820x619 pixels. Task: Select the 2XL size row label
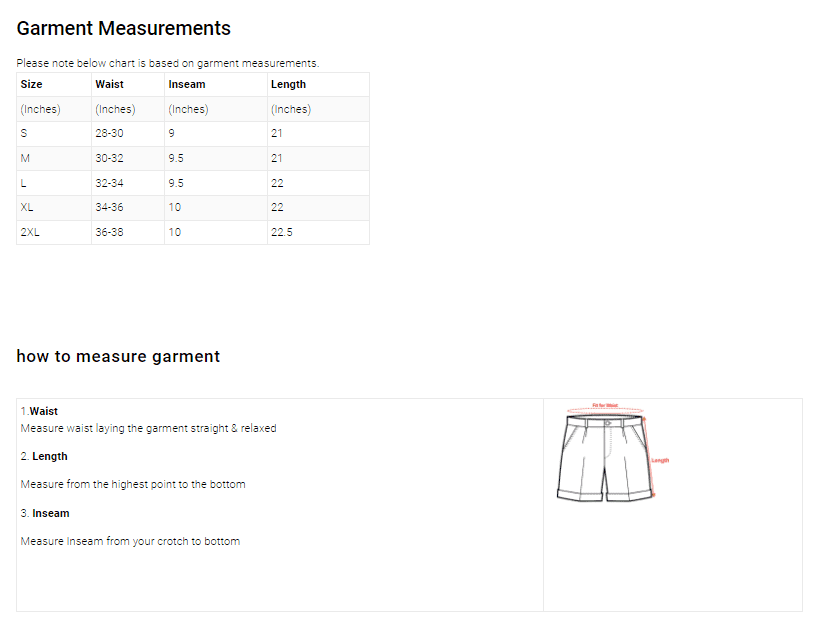[30, 232]
